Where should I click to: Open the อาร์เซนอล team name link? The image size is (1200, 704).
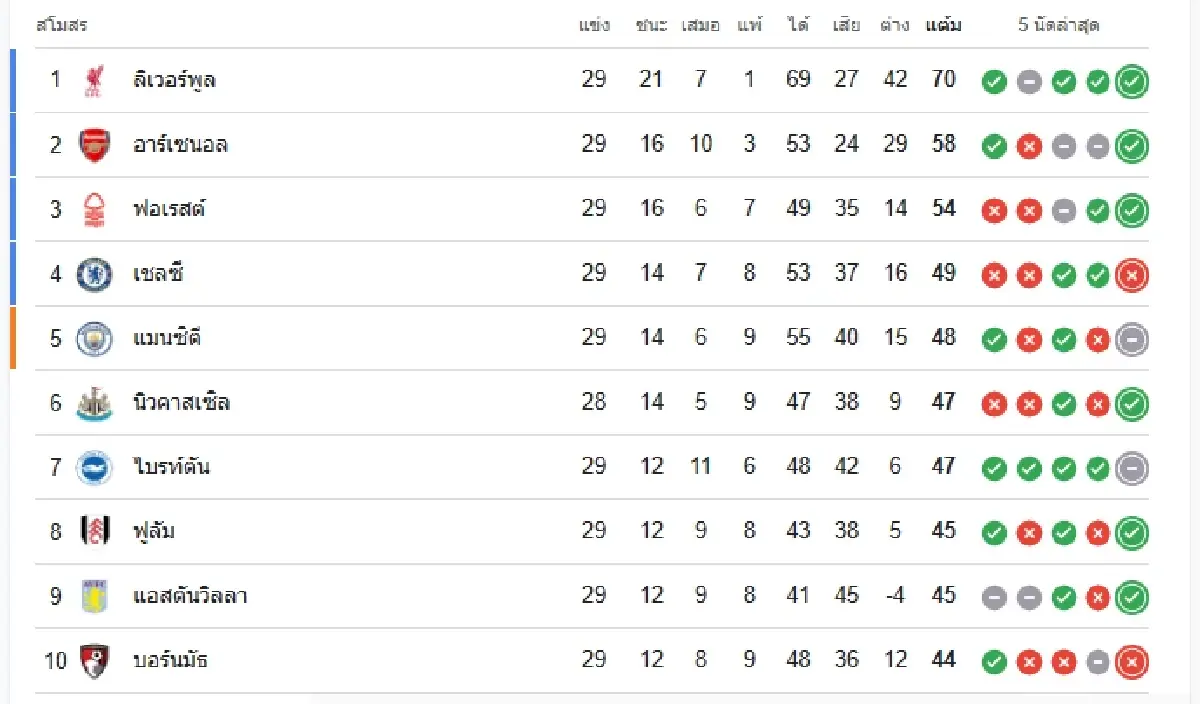pyautogui.click(x=180, y=144)
